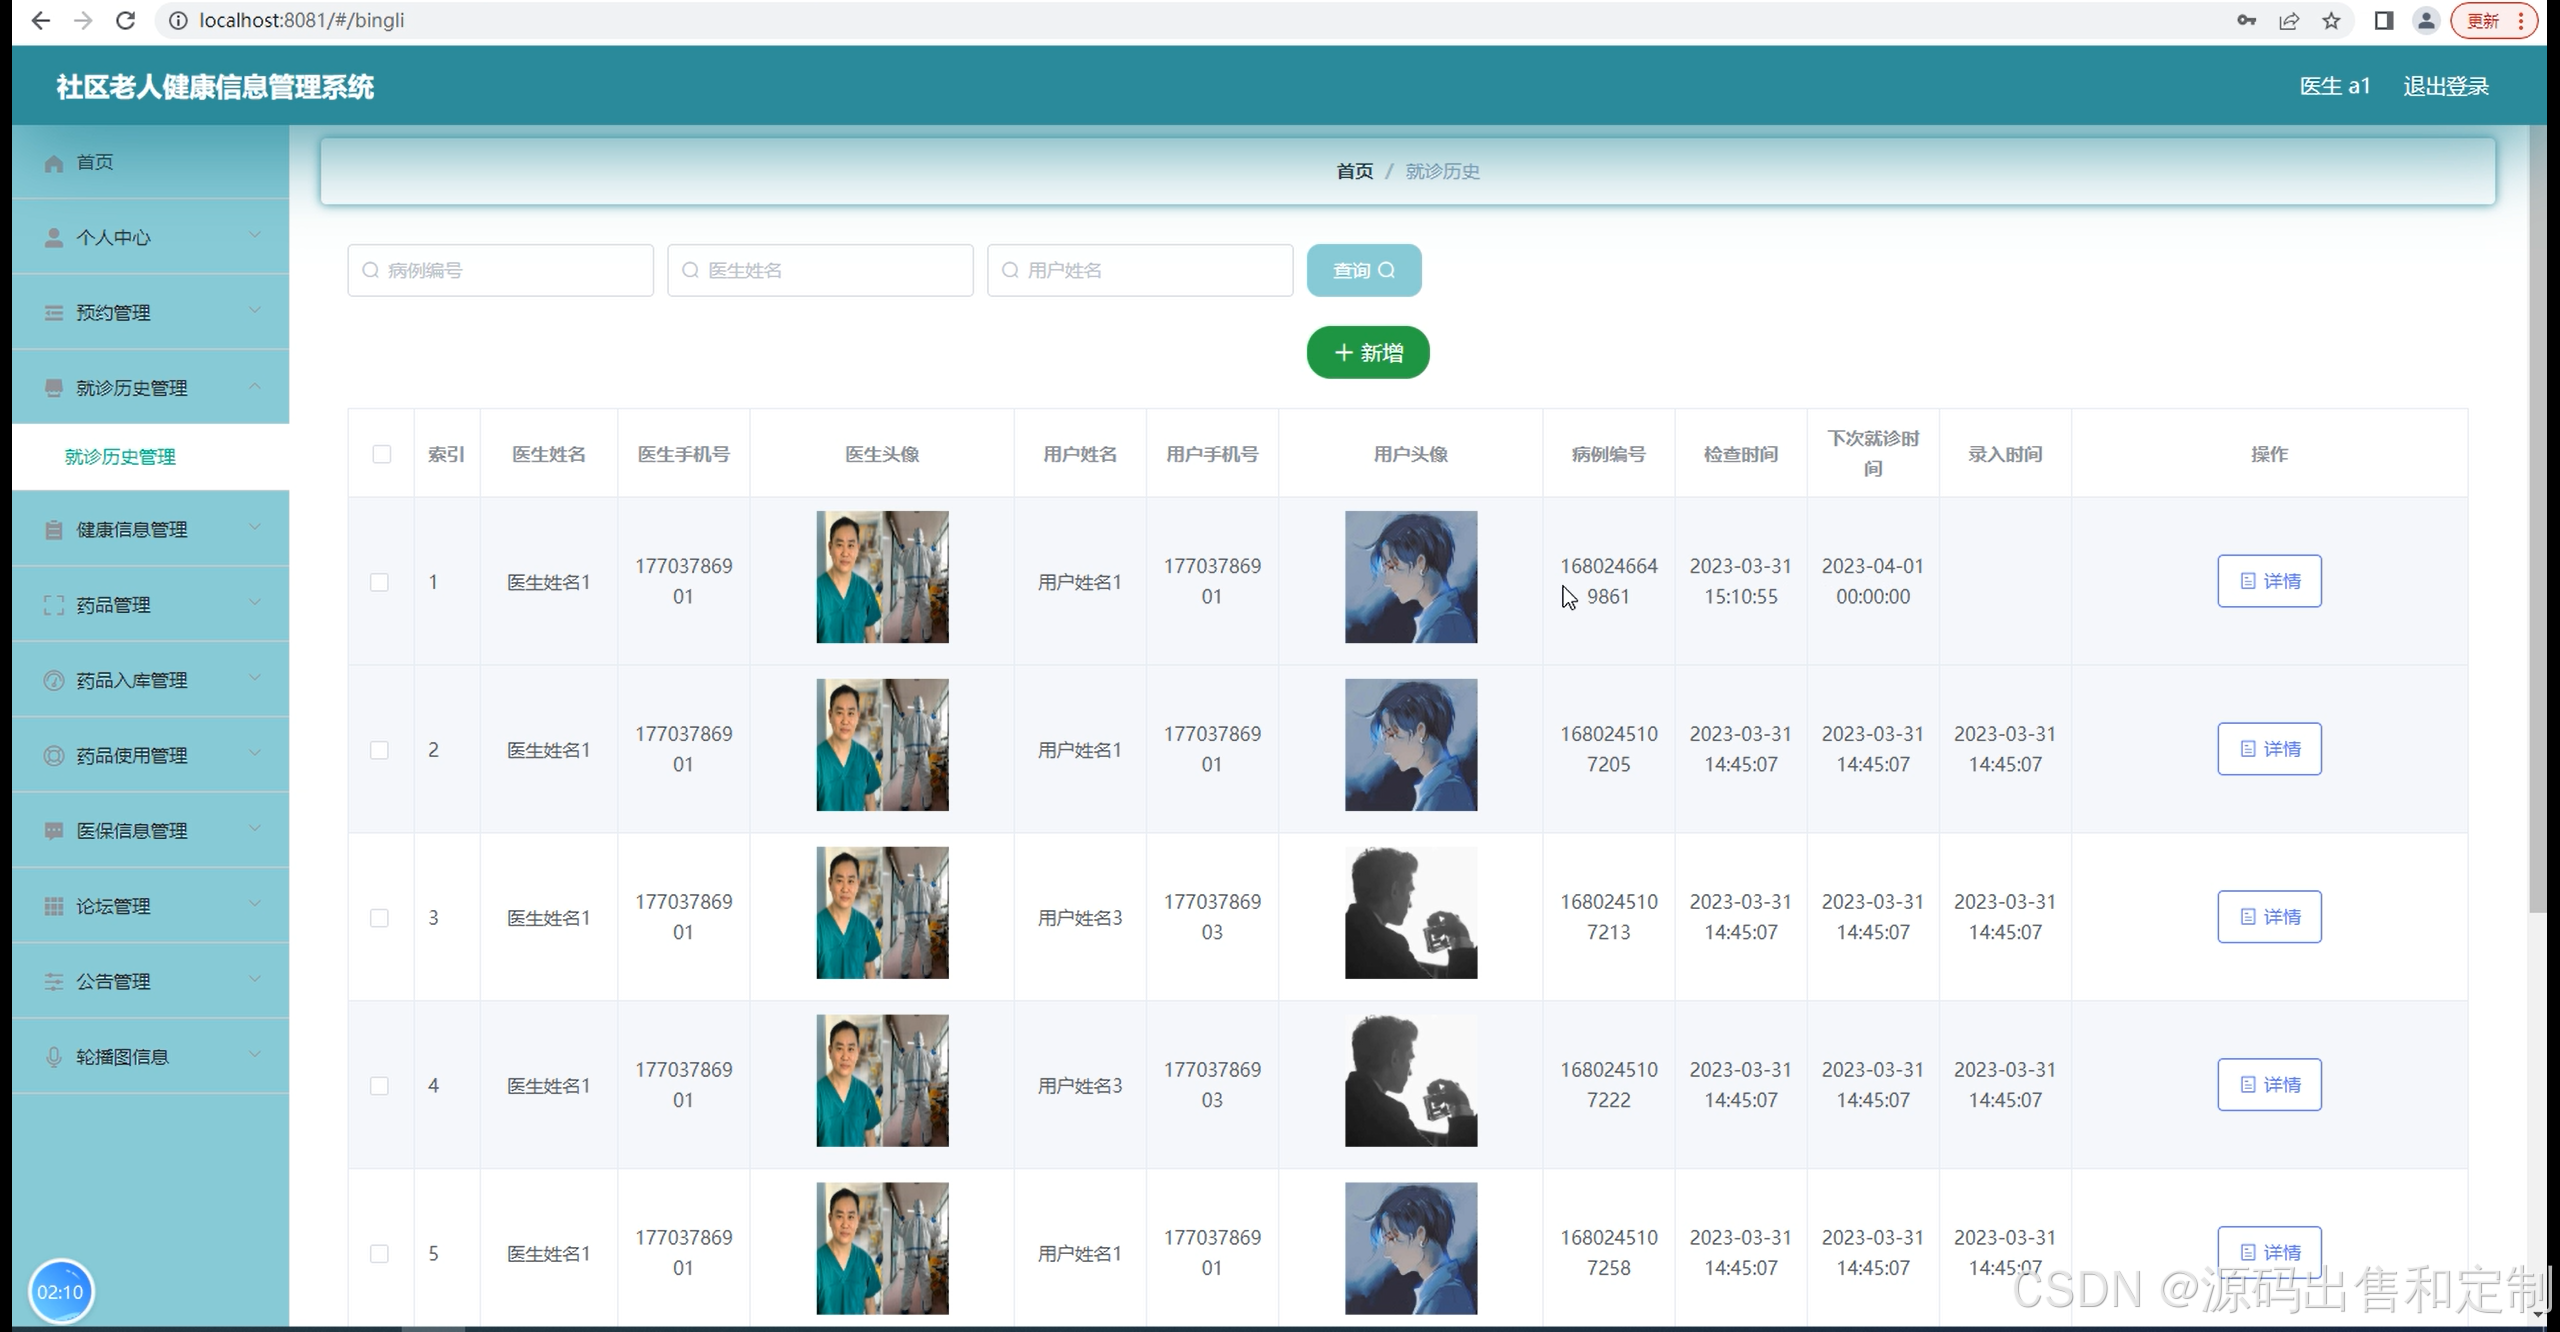Click the page vertical scrollbar
The width and height of the screenshot is (2560, 1332).
click(2537, 520)
